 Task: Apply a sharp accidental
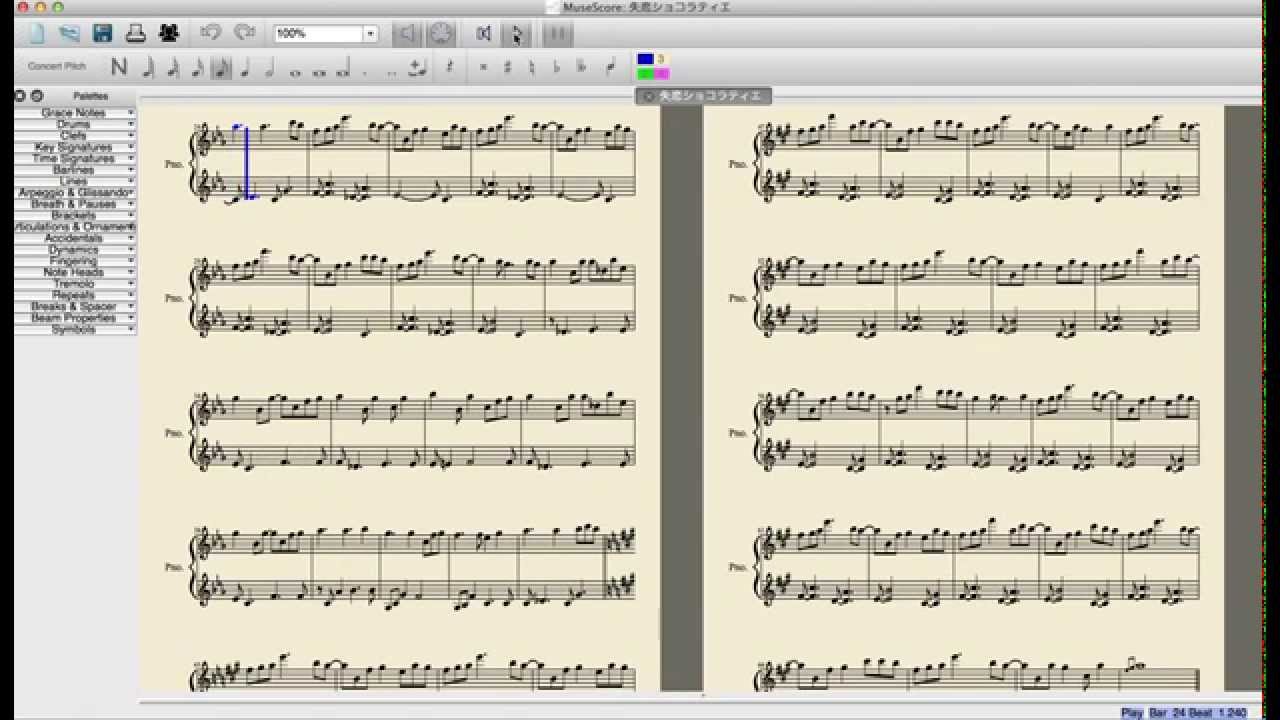click(x=508, y=68)
